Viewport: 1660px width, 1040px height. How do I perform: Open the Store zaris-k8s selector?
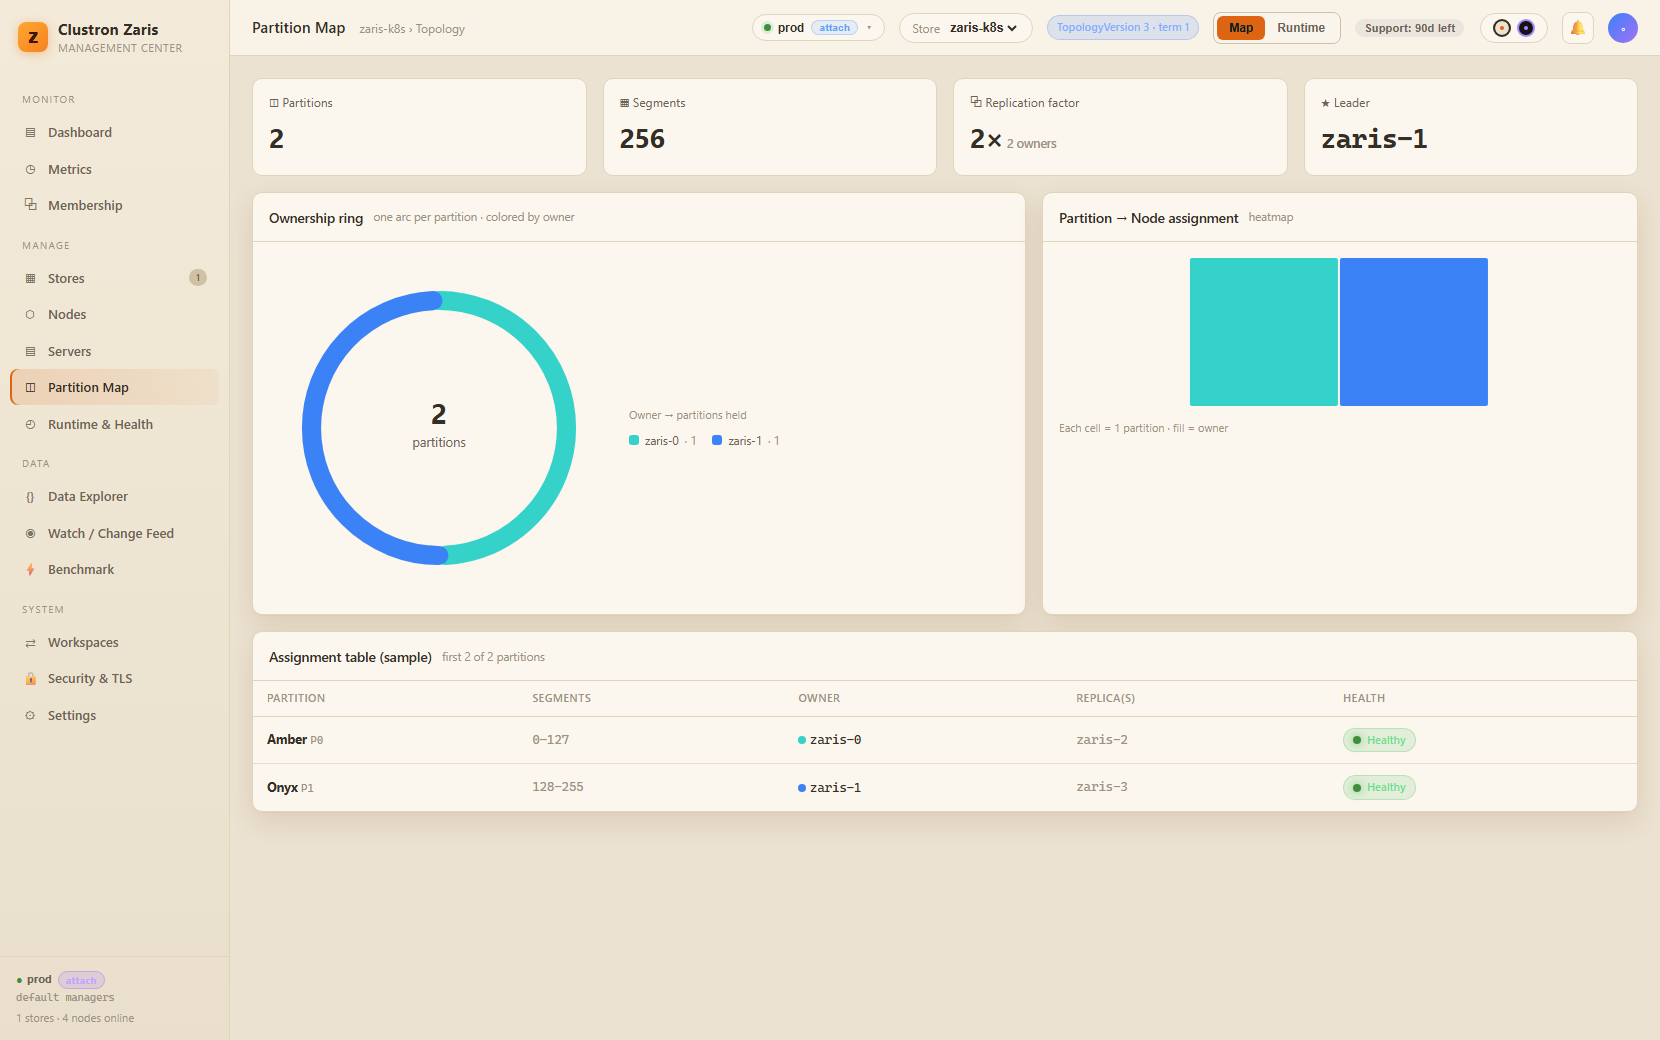coord(966,28)
